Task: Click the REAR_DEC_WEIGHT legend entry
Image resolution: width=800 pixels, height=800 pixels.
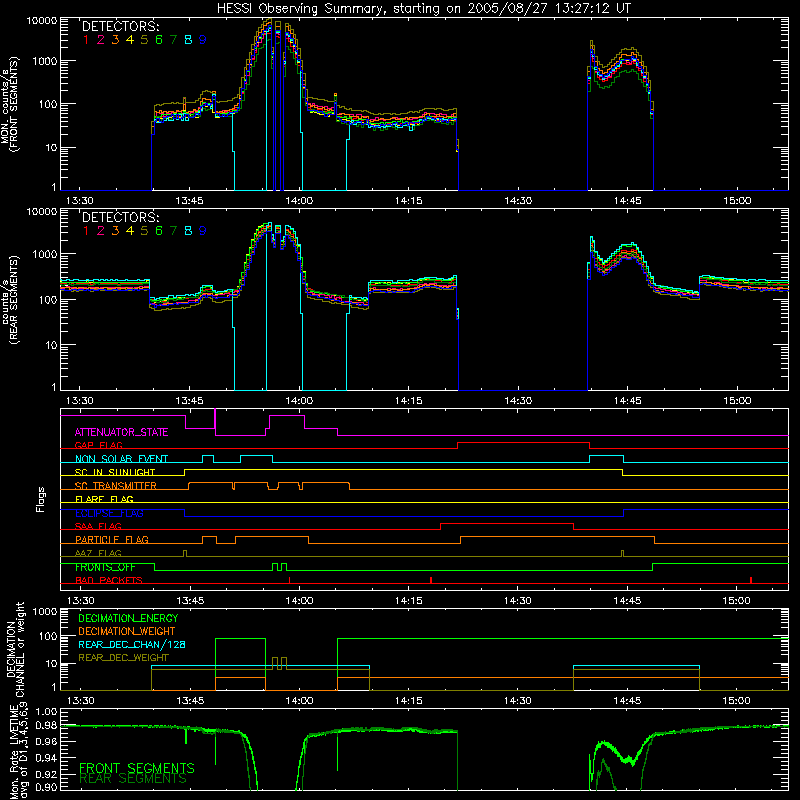Action: (x=123, y=658)
